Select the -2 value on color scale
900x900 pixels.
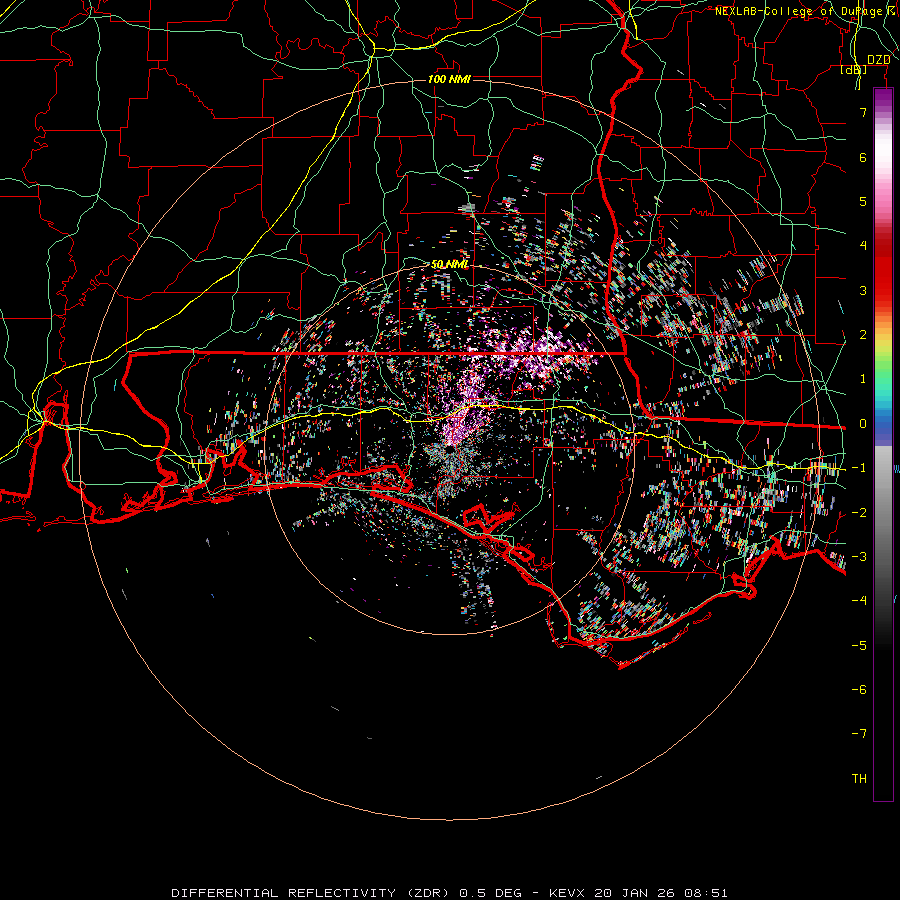pos(859,513)
